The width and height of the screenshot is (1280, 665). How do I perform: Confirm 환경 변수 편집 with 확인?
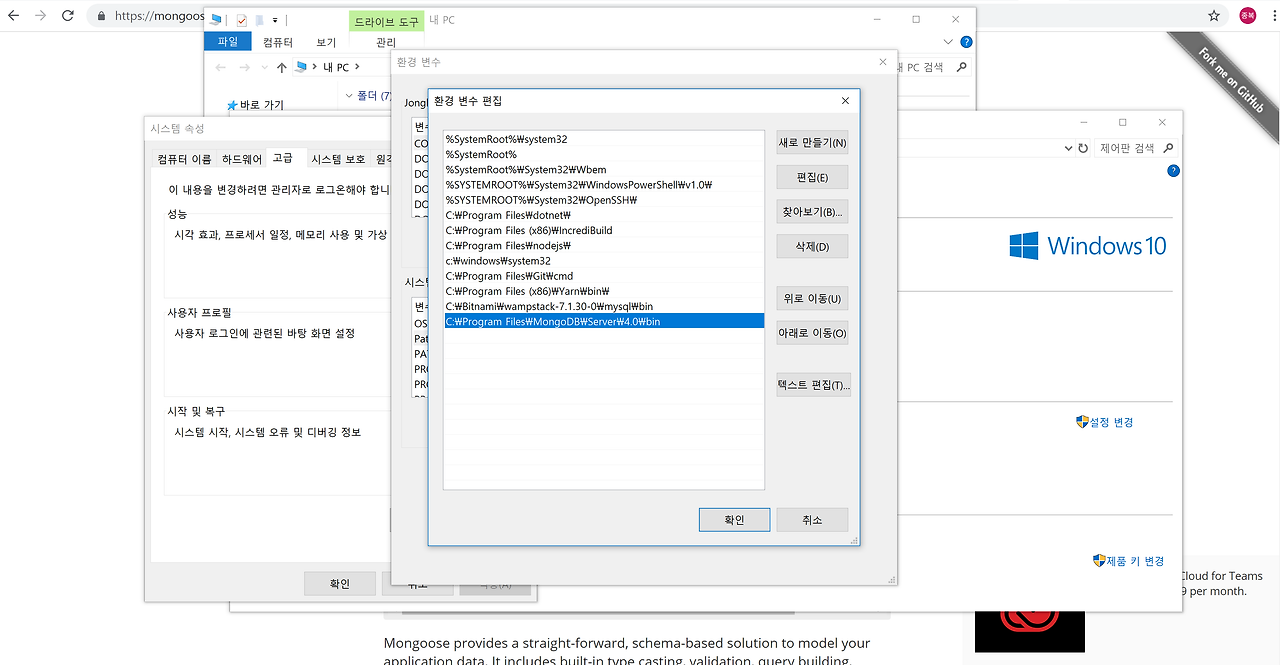(x=735, y=520)
